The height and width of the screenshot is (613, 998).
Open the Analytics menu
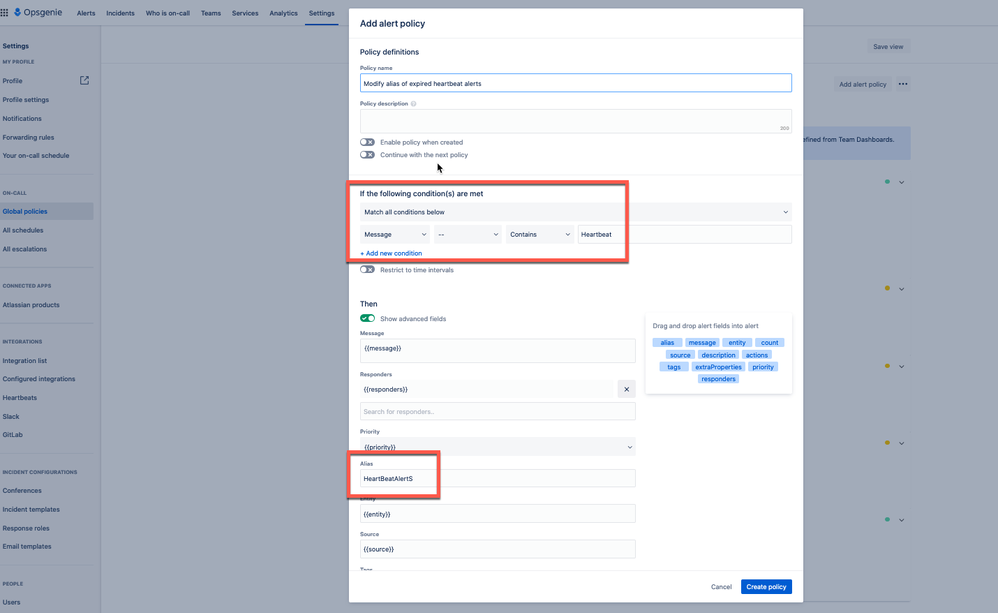[283, 13]
